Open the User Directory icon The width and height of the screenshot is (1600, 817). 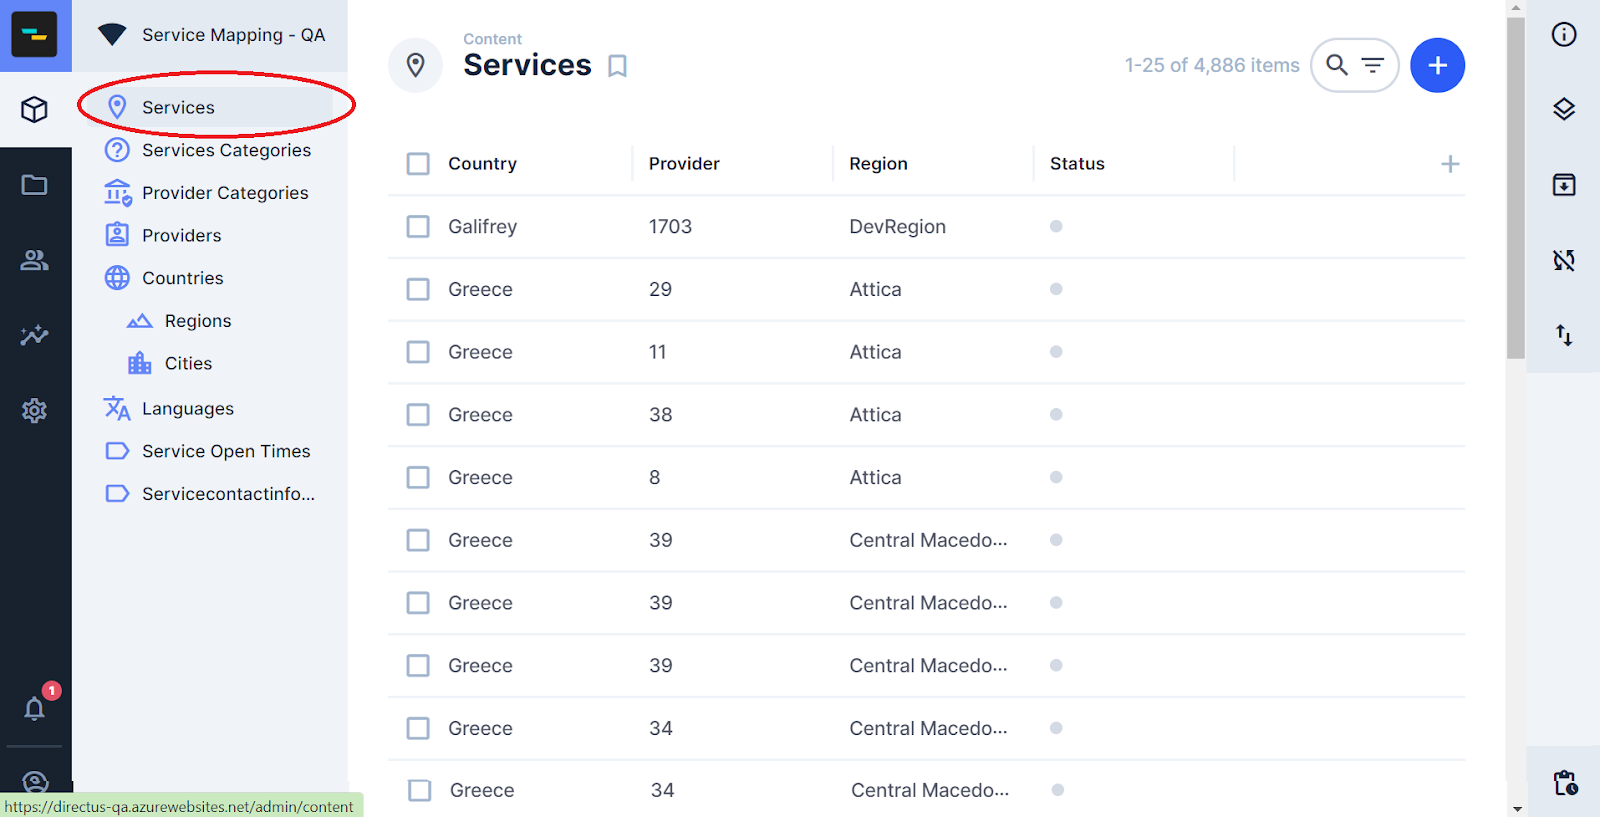35,260
